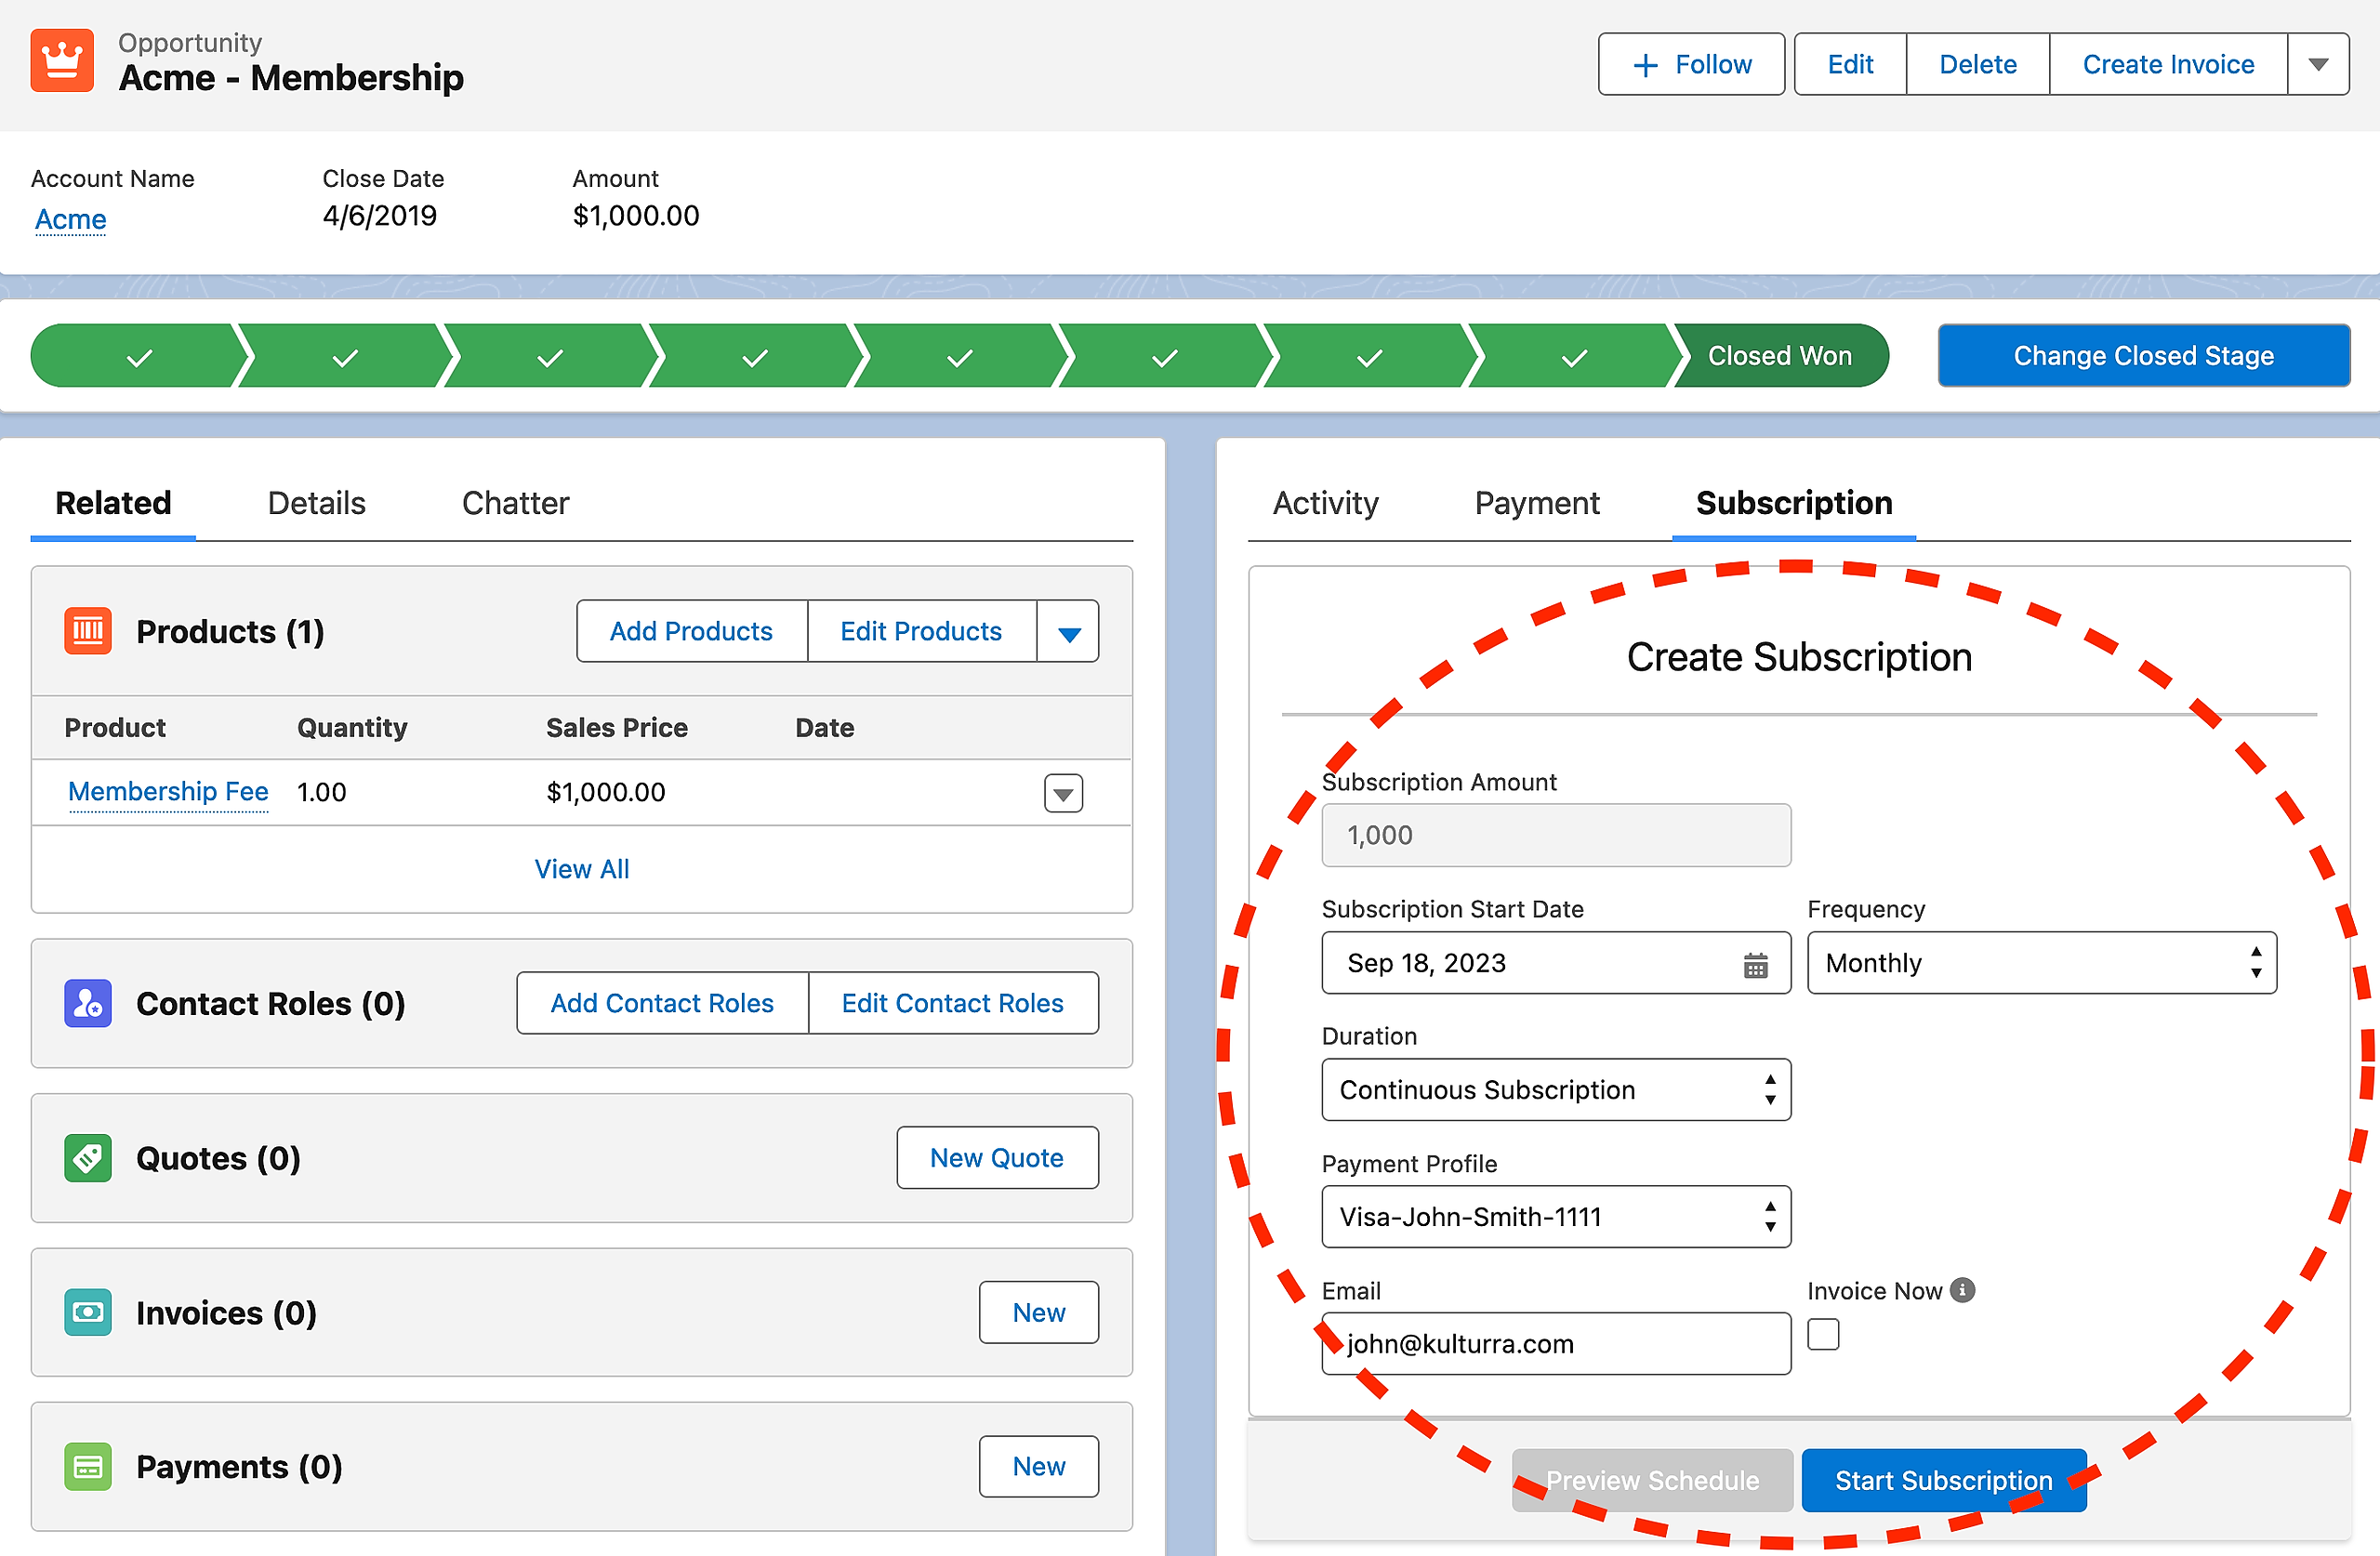
Task: Open the header actions dropdown arrow
Action: coord(2318,64)
